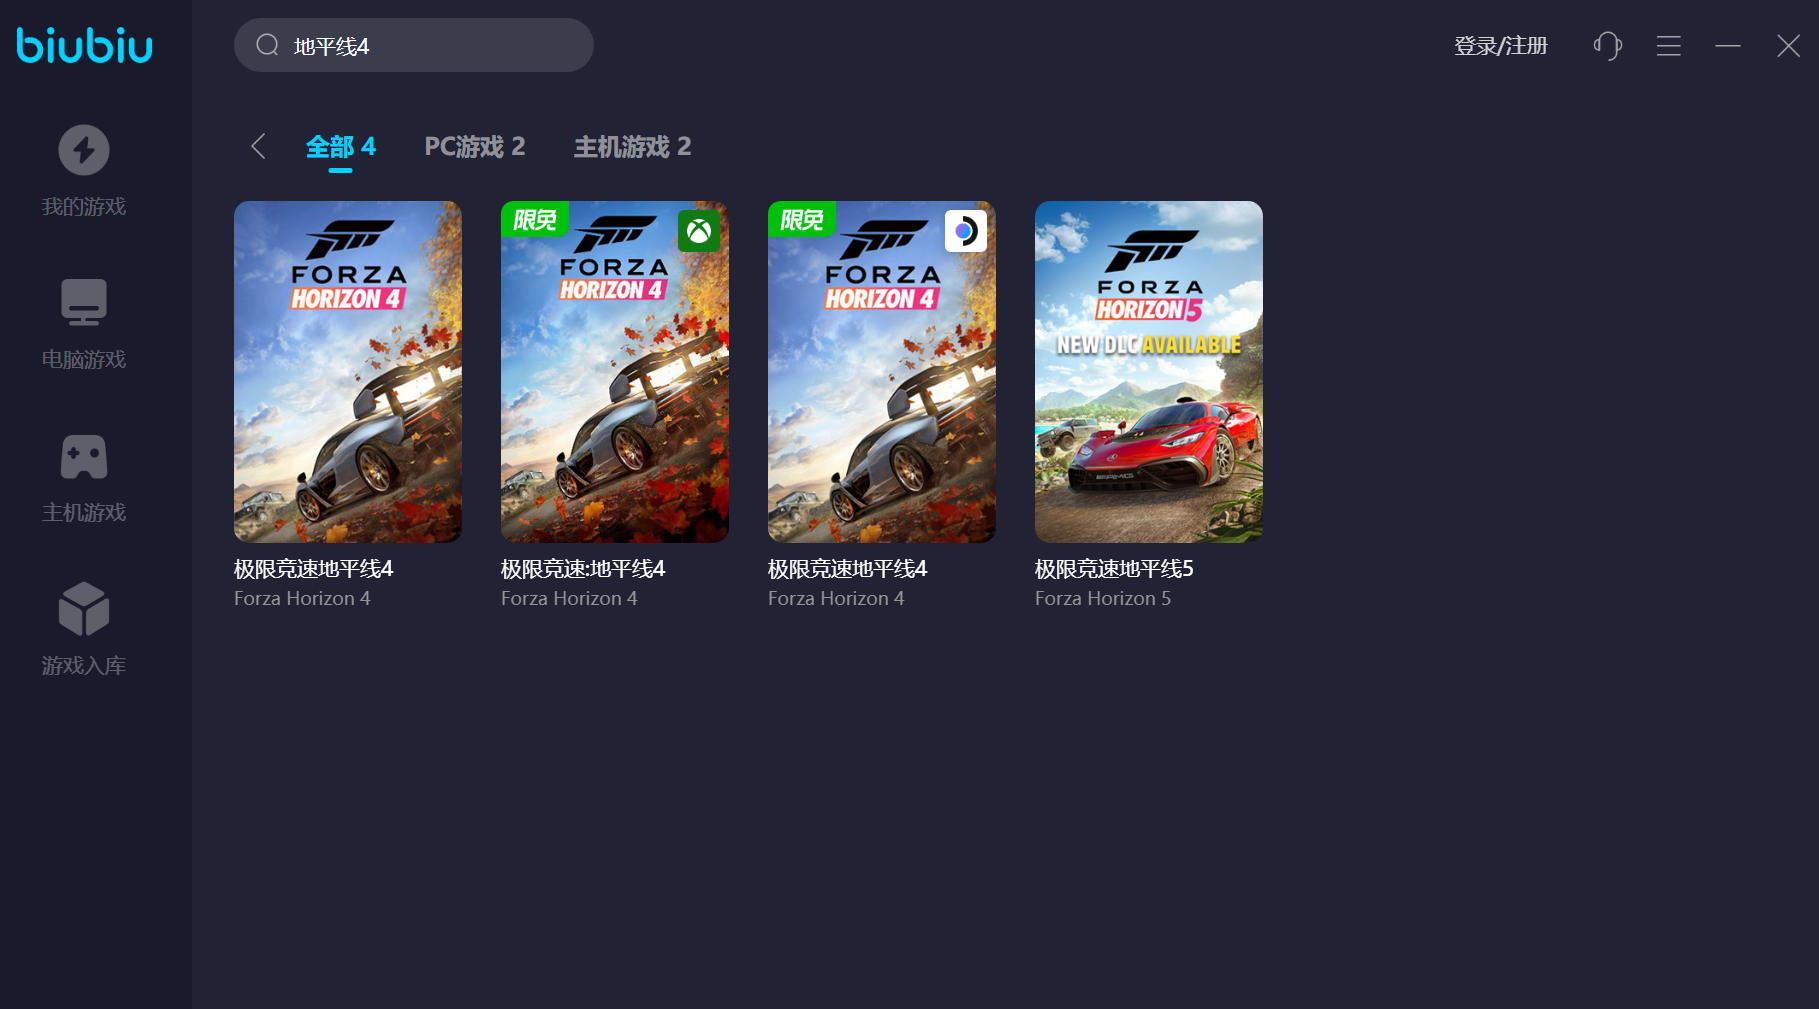Open the console games controller icon
Image resolution: width=1819 pixels, height=1009 pixels.
(x=84, y=457)
